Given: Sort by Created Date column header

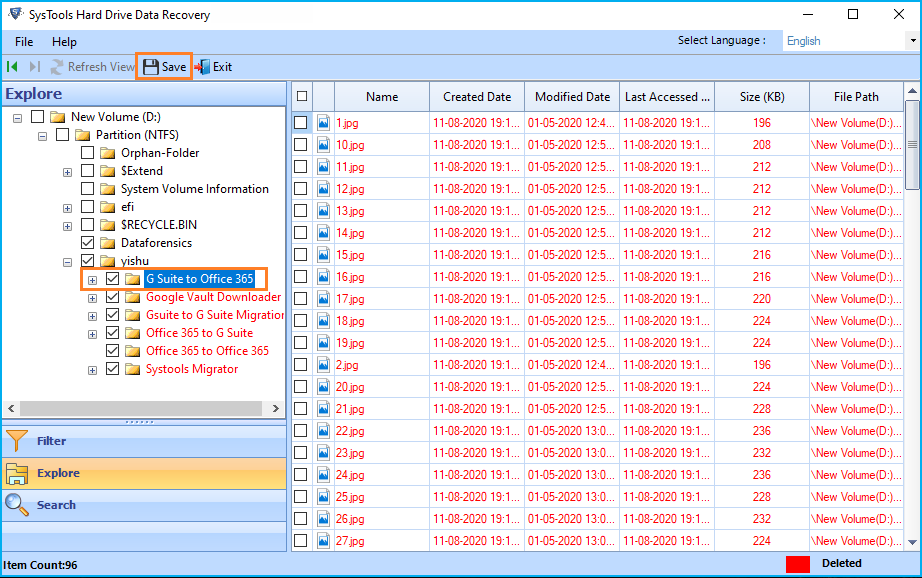Looking at the screenshot, I should point(477,96).
